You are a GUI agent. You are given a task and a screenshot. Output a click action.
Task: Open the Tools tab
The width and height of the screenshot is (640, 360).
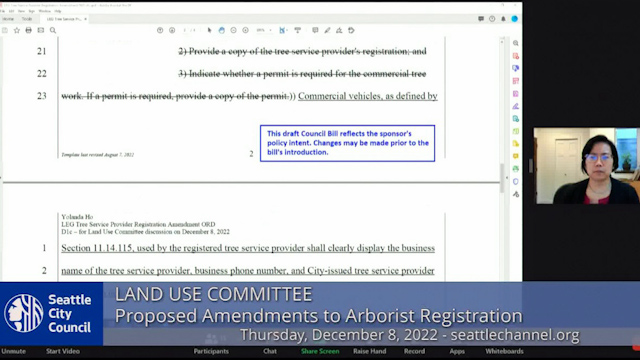click(27, 19)
